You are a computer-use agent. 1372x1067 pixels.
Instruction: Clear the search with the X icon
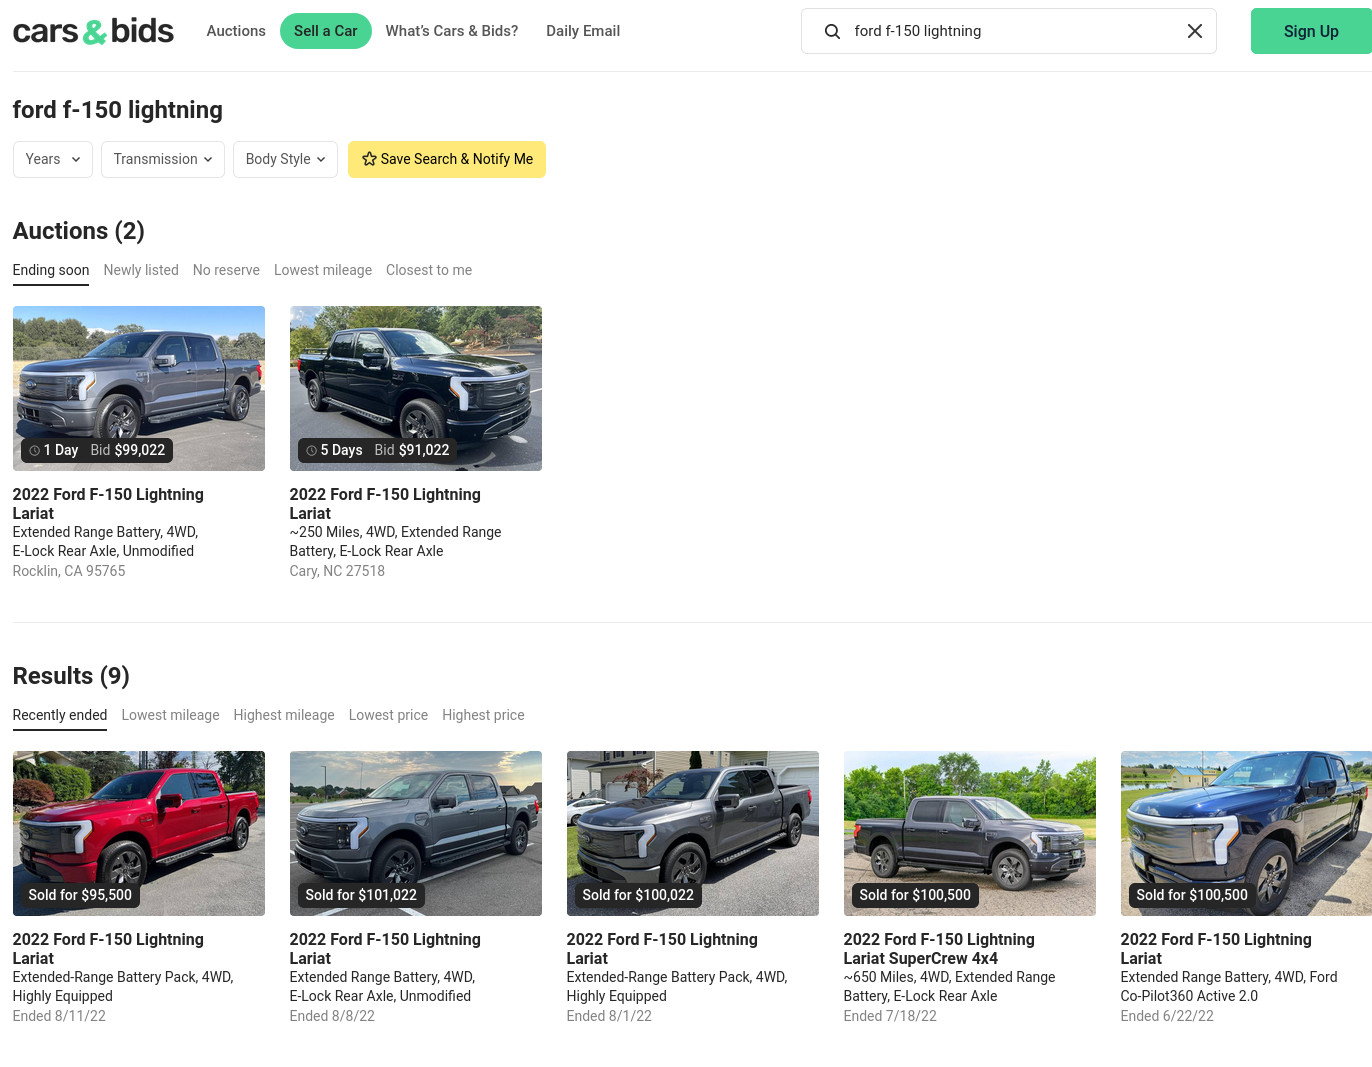coord(1194,31)
